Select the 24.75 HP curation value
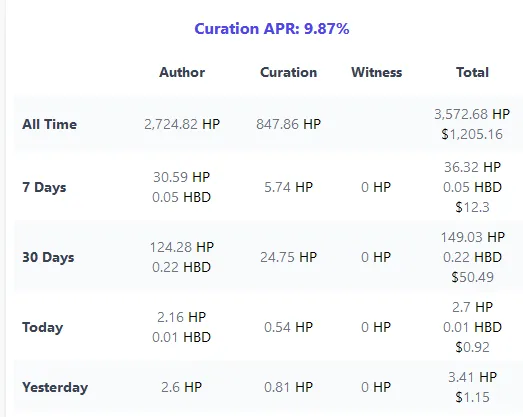This screenshot has width=523, height=417. (x=289, y=257)
